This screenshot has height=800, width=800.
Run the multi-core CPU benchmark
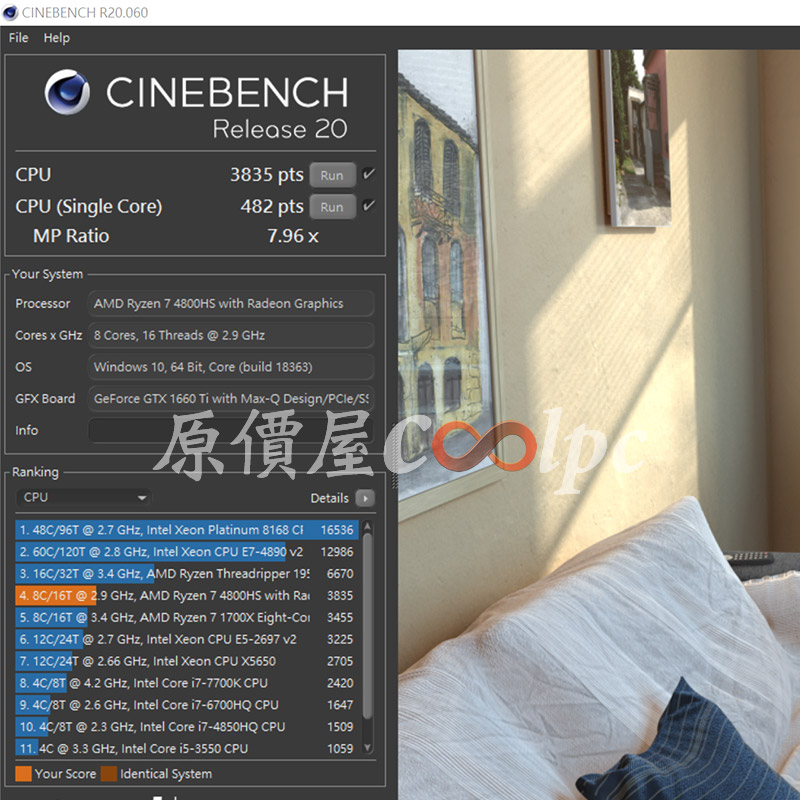click(x=332, y=175)
